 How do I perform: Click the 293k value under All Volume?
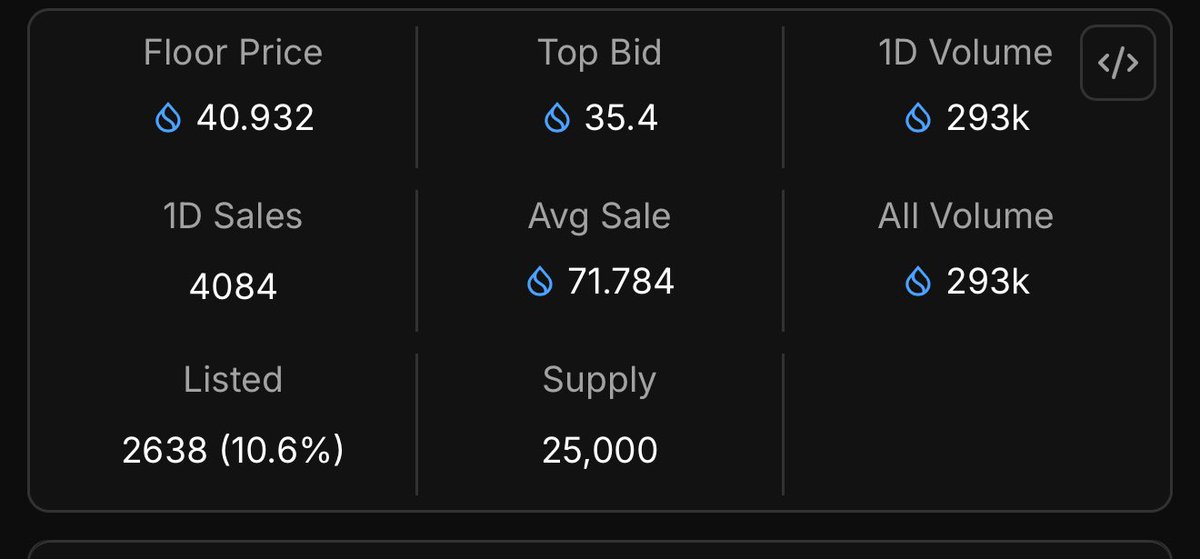coord(988,283)
